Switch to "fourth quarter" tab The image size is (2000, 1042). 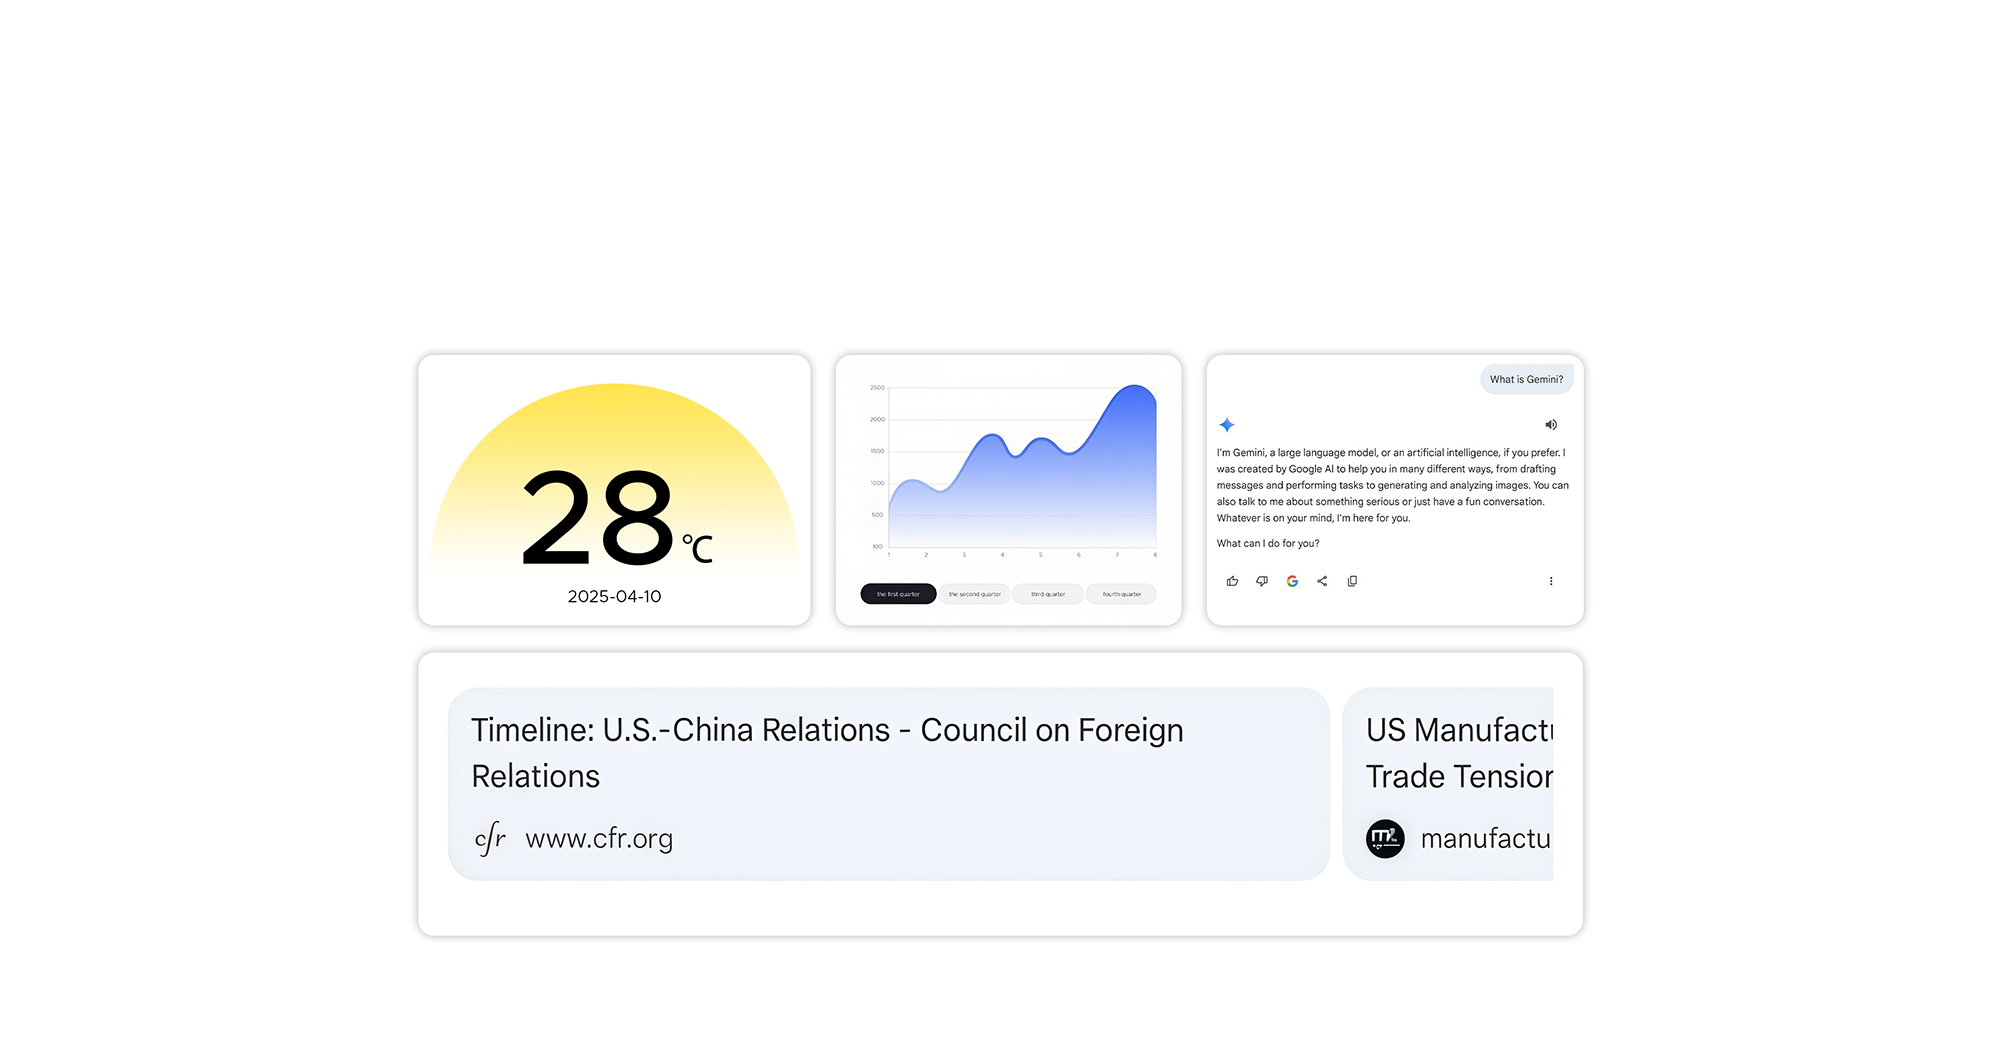click(1122, 594)
